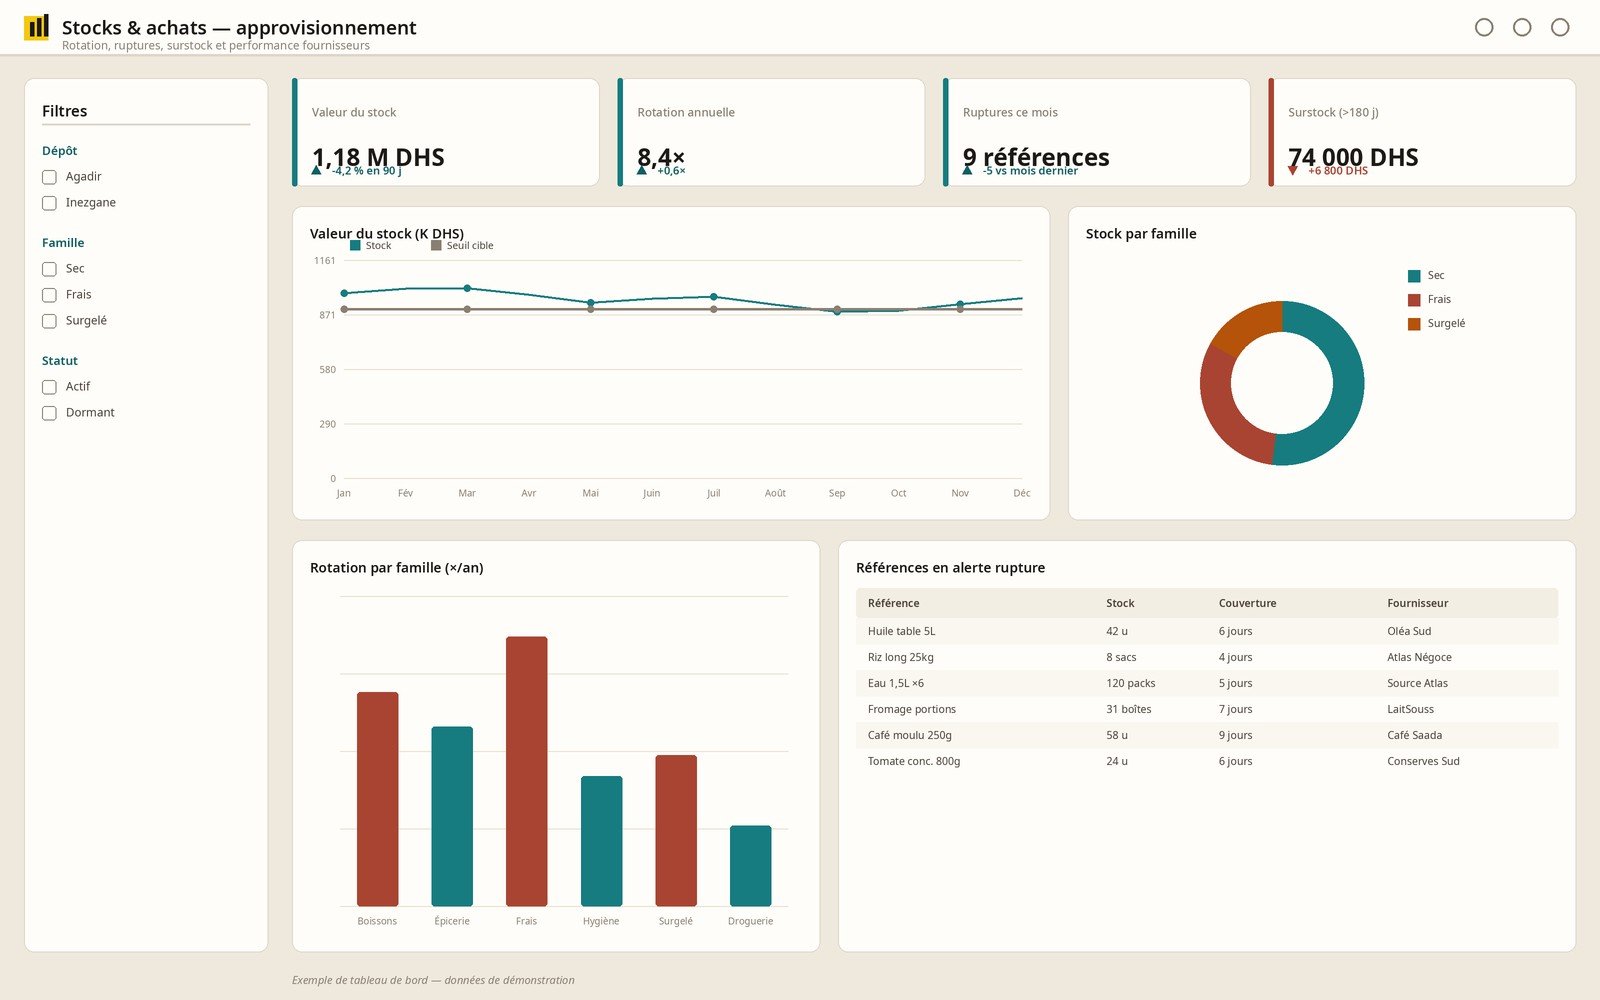Click the Sec swatch in donut legend
The height and width of the screenshot is (1000, 1600).
click(1414, 276)
